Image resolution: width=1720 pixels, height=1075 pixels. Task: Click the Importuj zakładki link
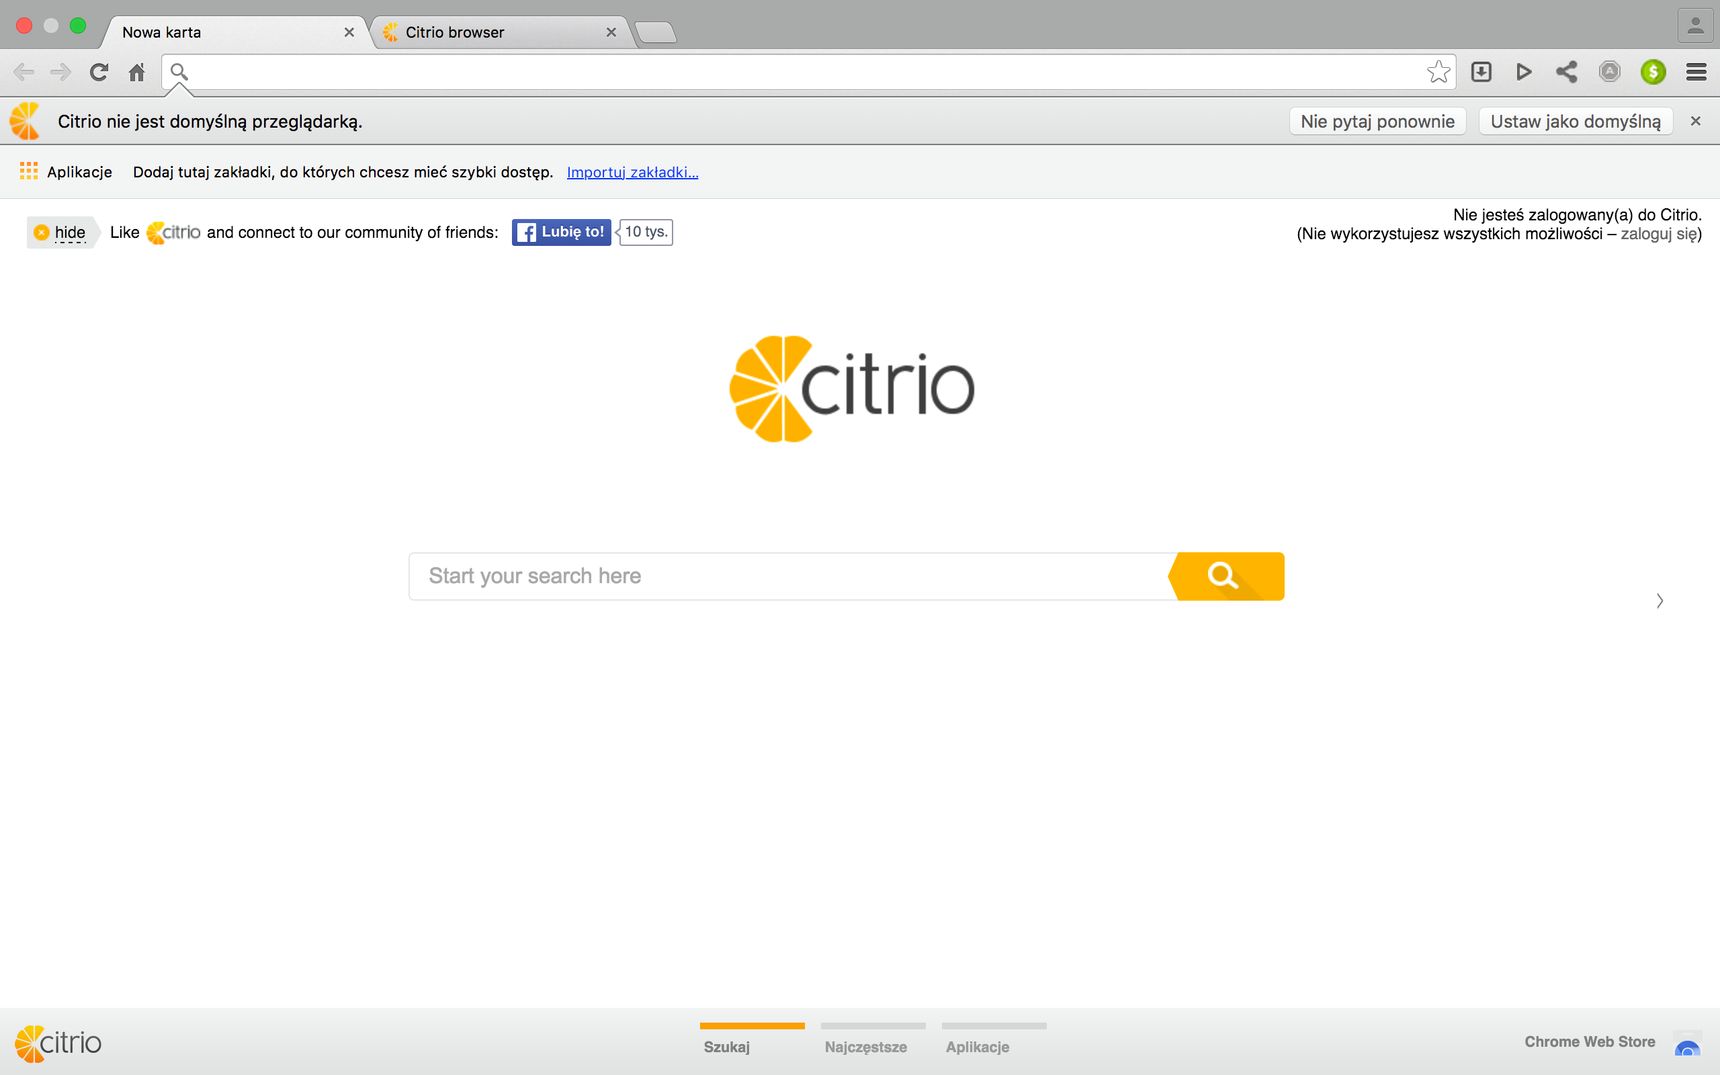(632, 172)
